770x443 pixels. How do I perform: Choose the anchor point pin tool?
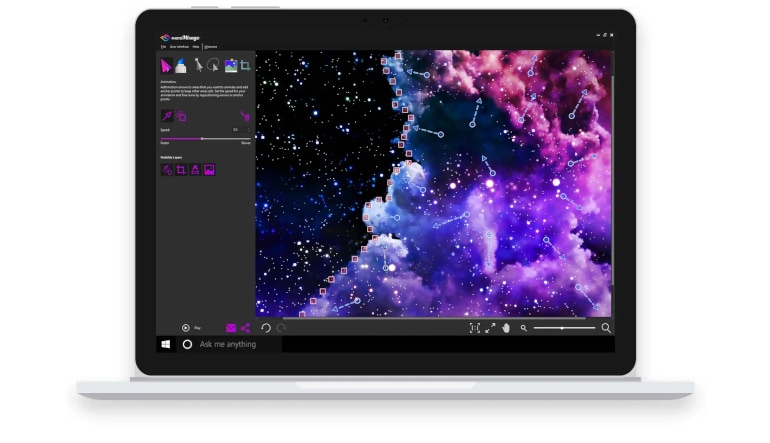tap(198, 65)
